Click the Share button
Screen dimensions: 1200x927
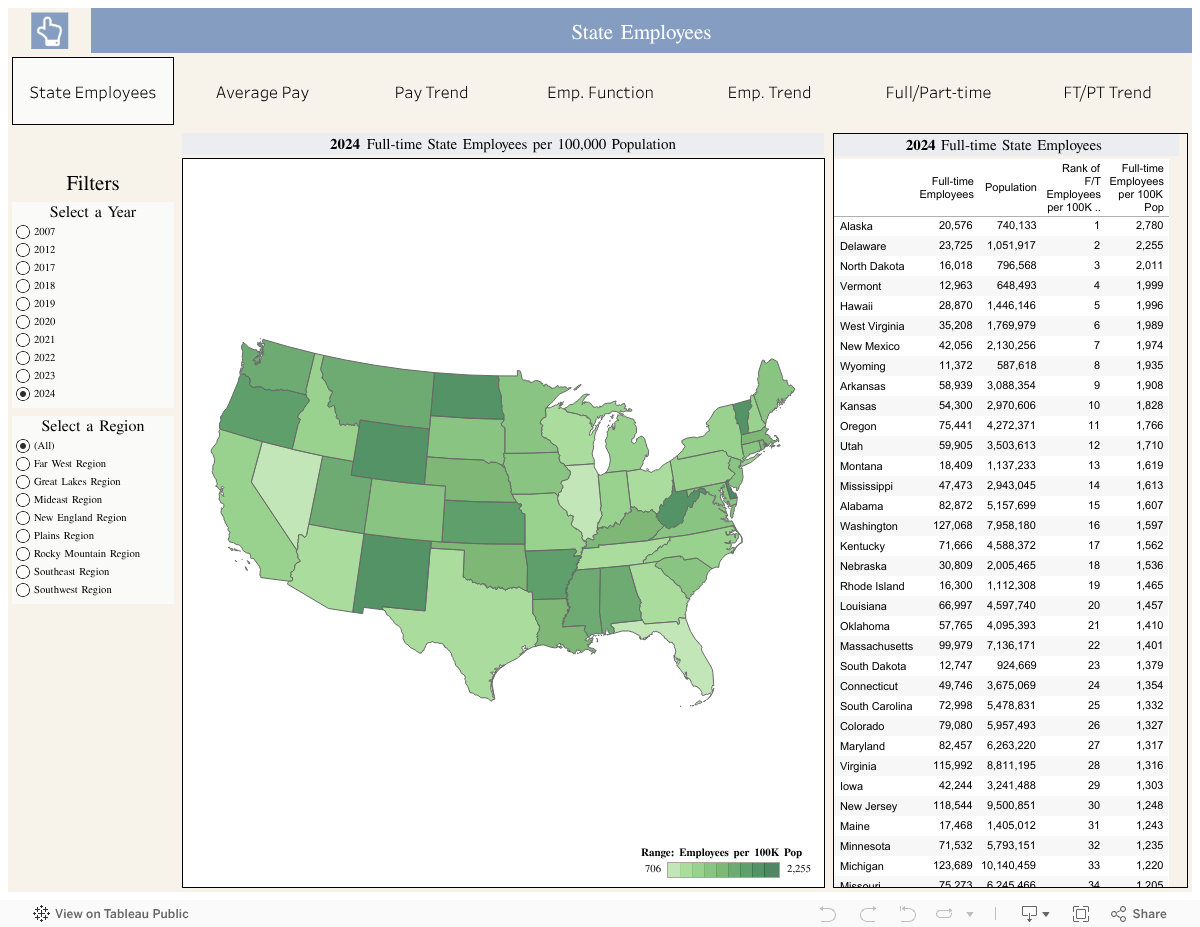pos(1138,913)
